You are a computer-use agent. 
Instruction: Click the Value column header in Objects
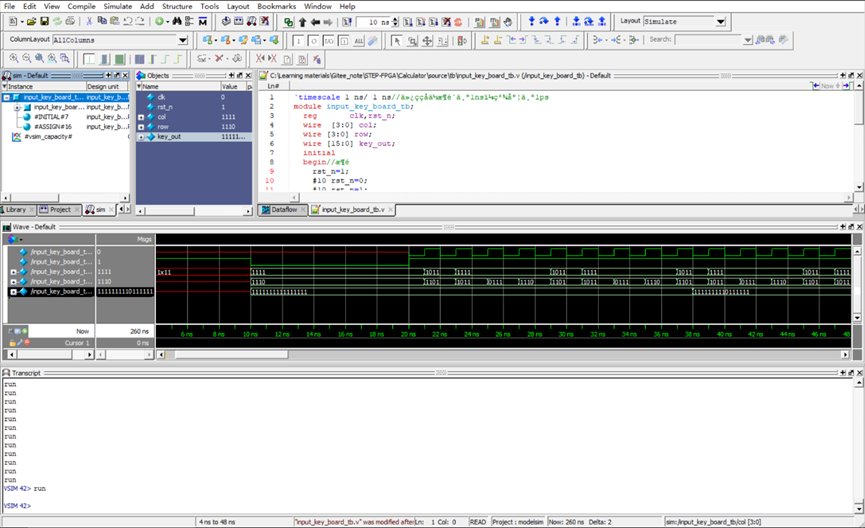coord(232,87)
